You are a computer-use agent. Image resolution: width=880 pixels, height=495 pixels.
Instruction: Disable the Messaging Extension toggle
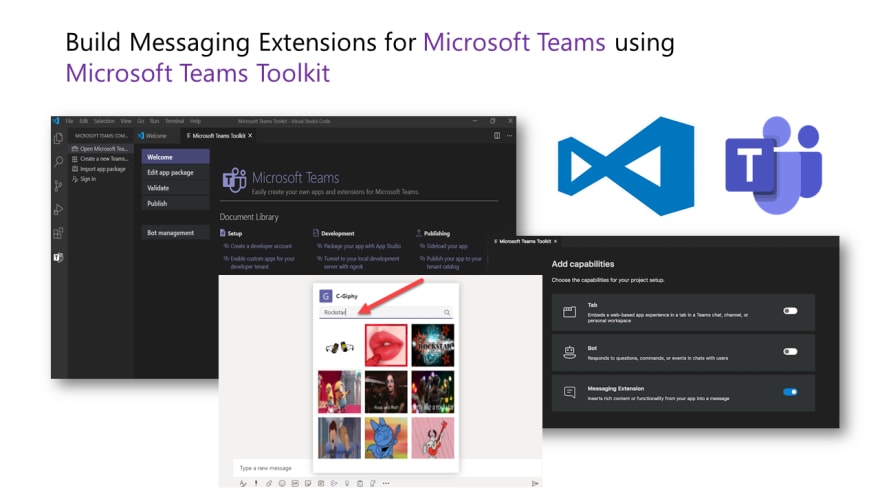(x=790, y=392)
